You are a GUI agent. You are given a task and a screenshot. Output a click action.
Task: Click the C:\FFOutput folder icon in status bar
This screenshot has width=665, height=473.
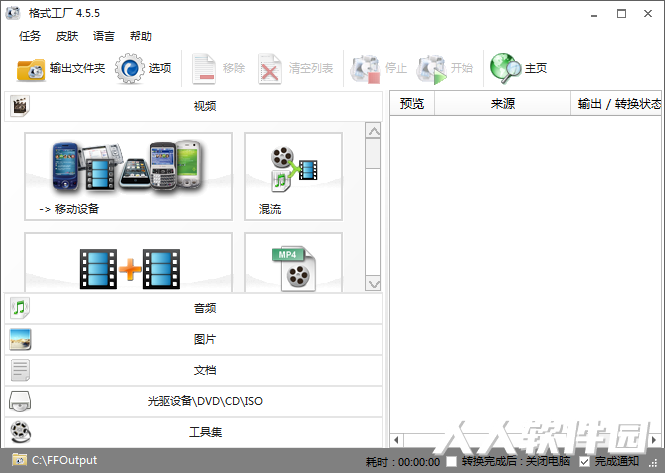[19, 460]
